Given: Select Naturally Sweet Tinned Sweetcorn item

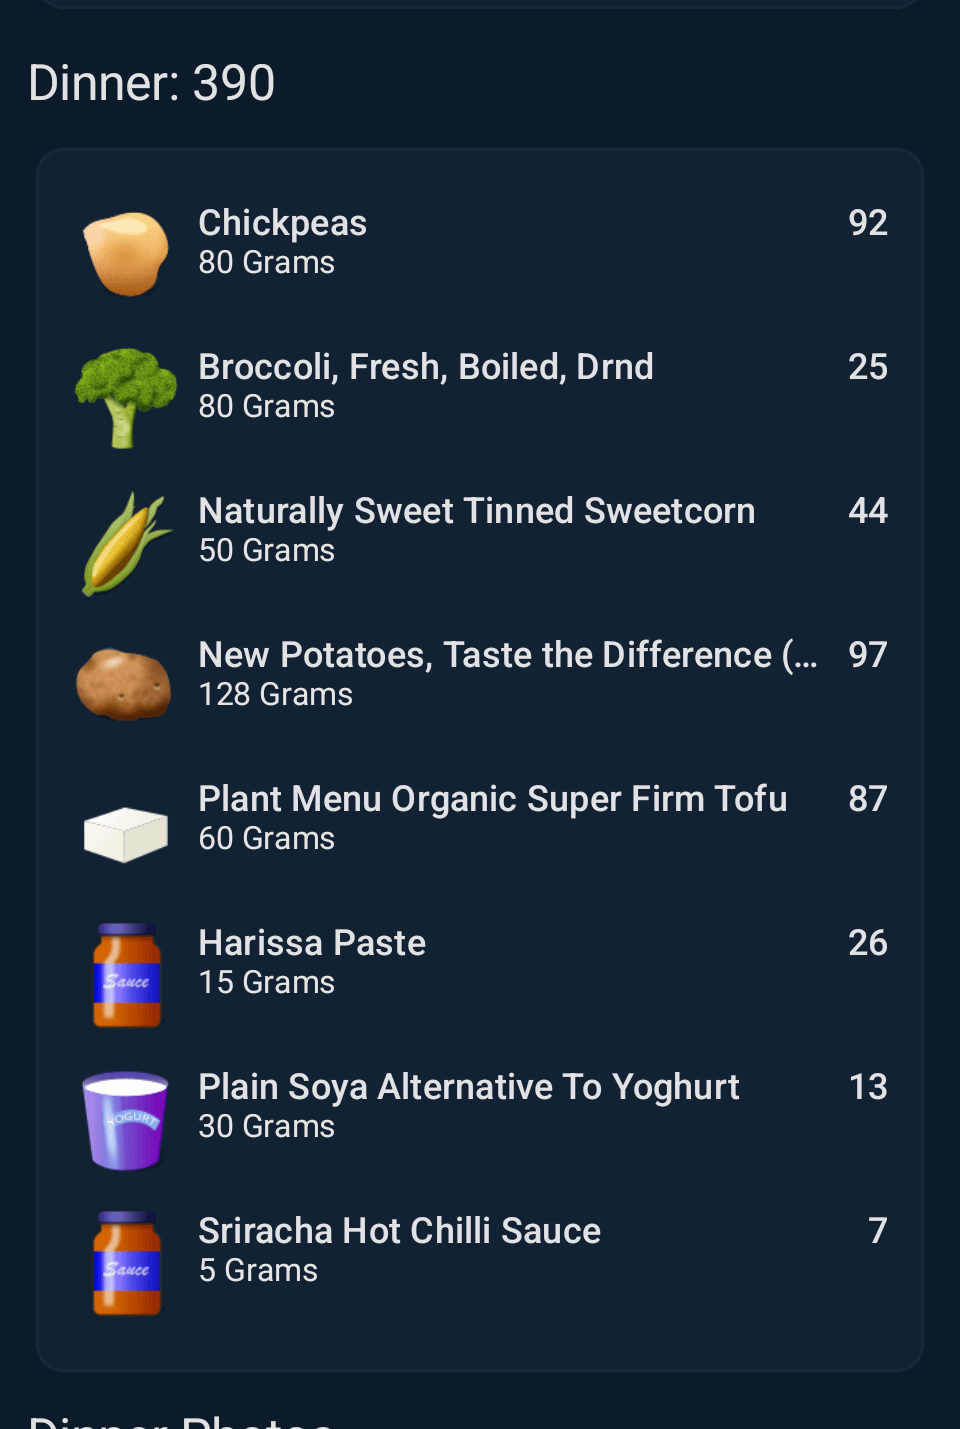Looking at the screenshot, I should tap(477, 511).
